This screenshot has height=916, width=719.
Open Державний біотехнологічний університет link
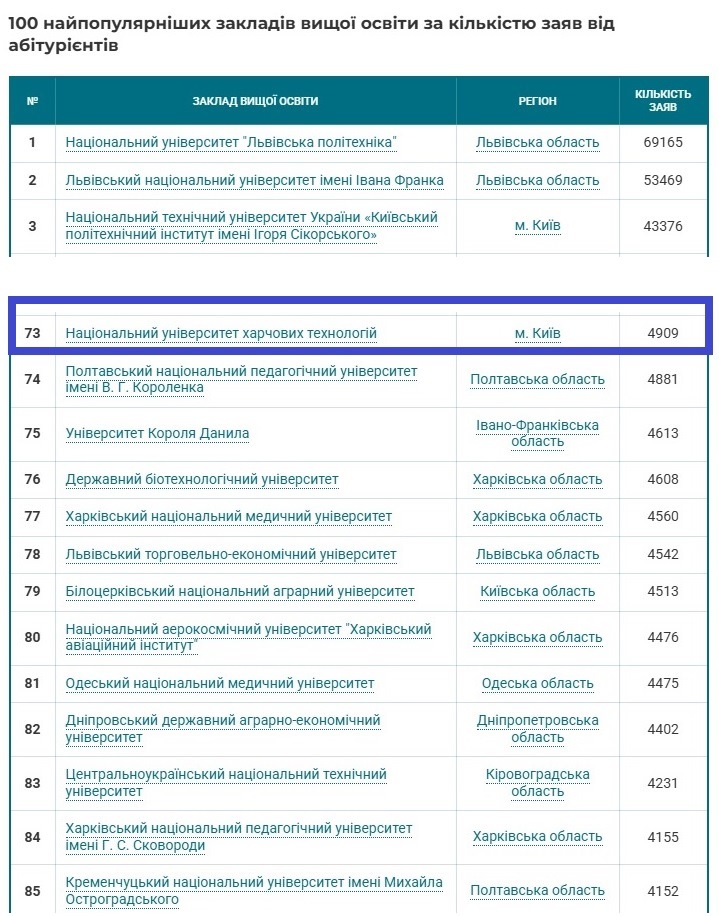click(x=202, y=480)
